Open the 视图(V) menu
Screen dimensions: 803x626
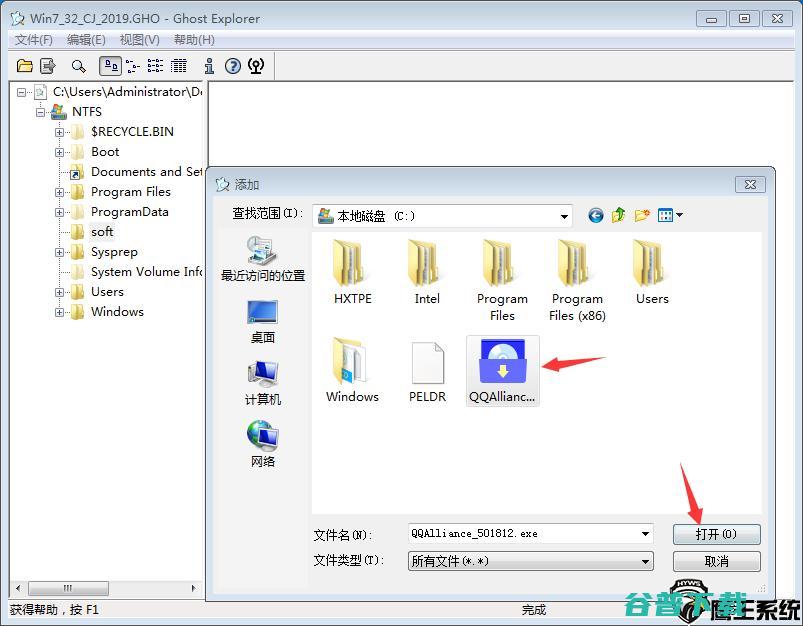pos(139,40)
